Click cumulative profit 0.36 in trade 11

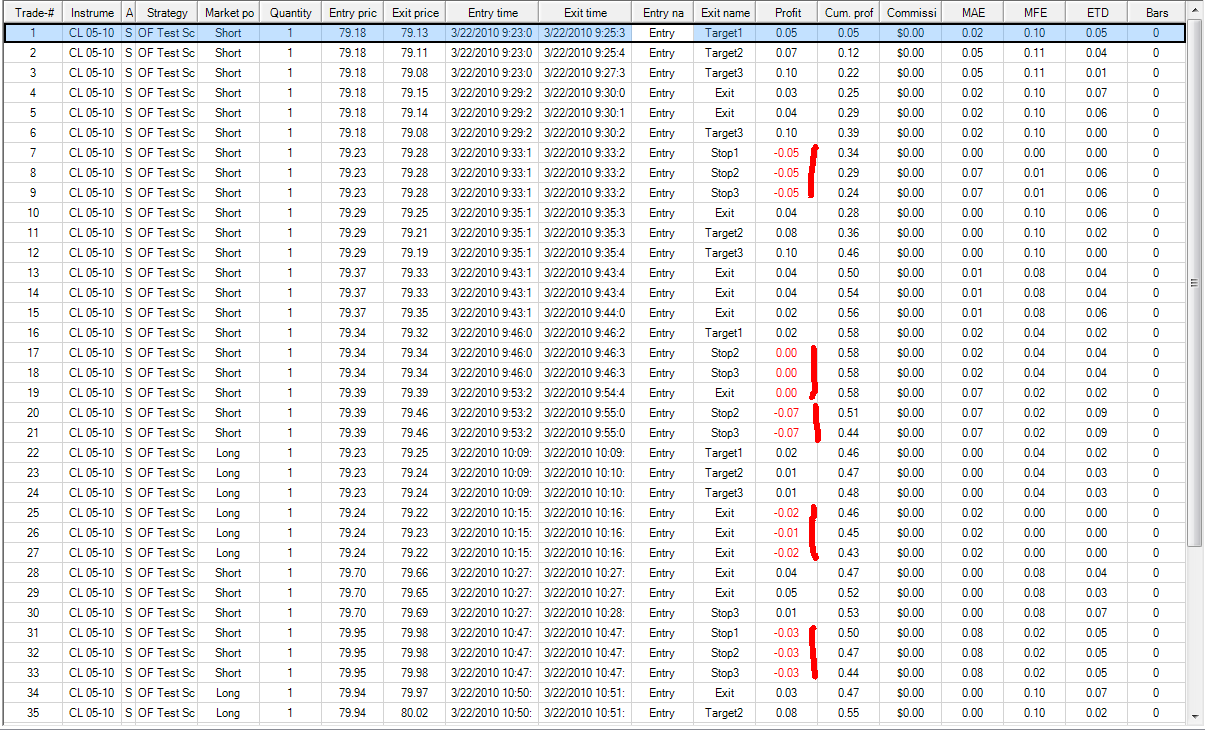849,233
